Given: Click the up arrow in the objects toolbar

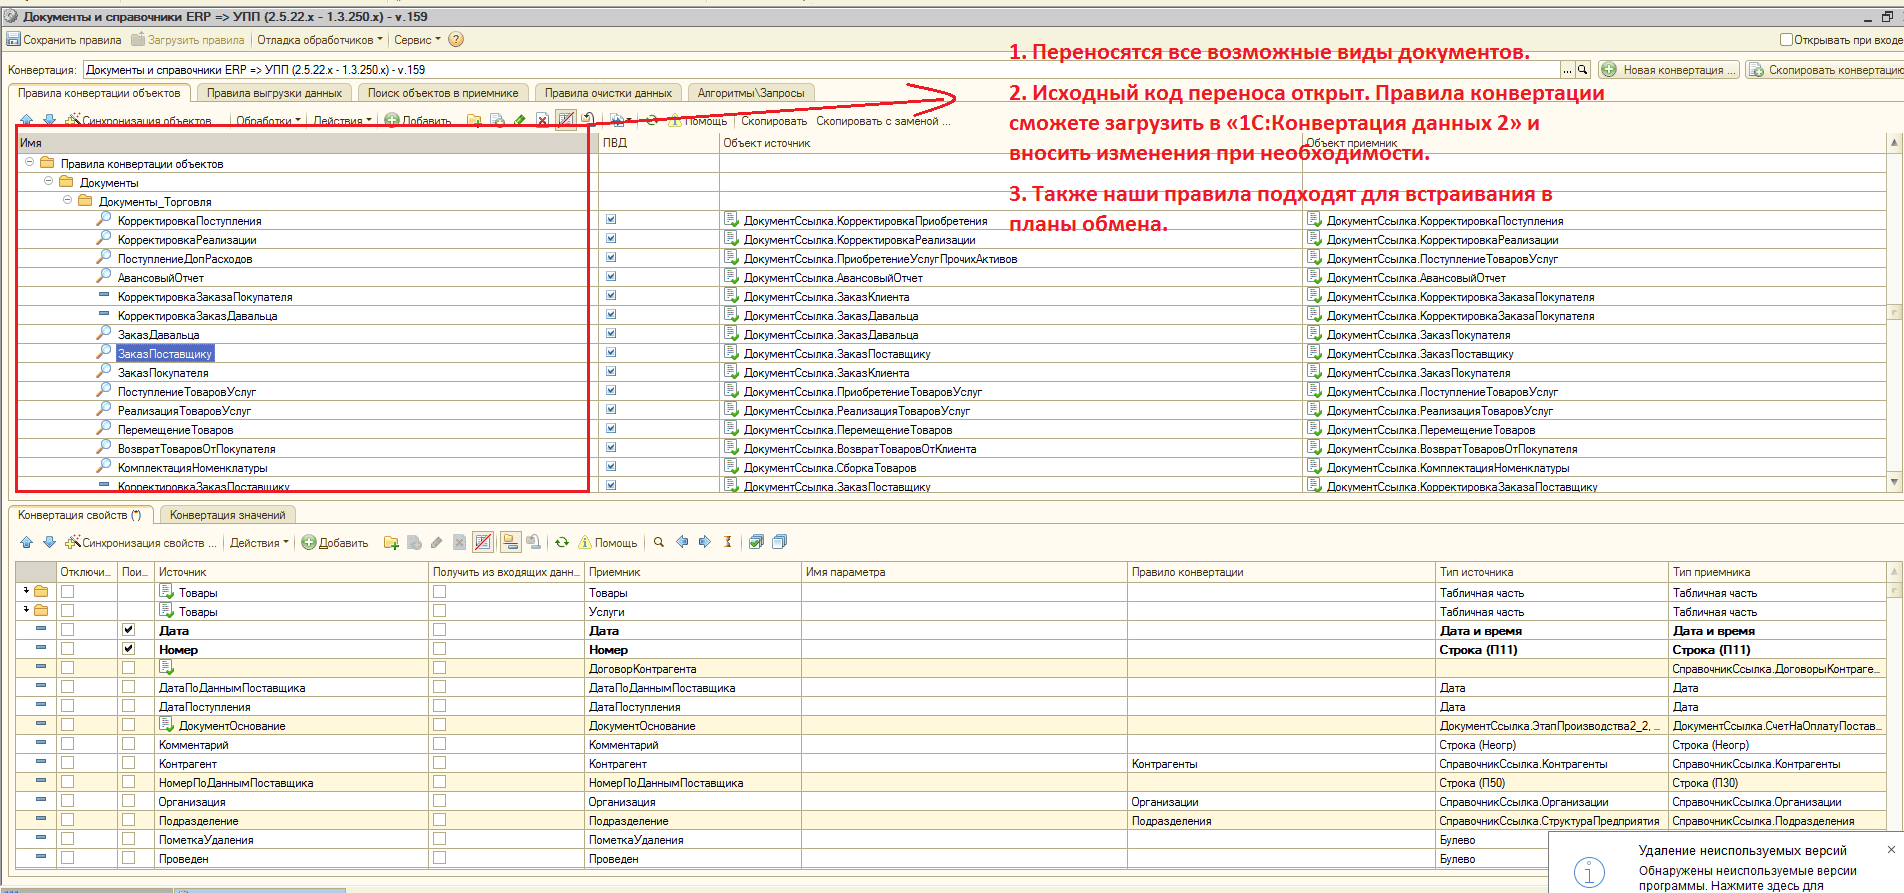Looking at the screenshot, I should 27,120.
